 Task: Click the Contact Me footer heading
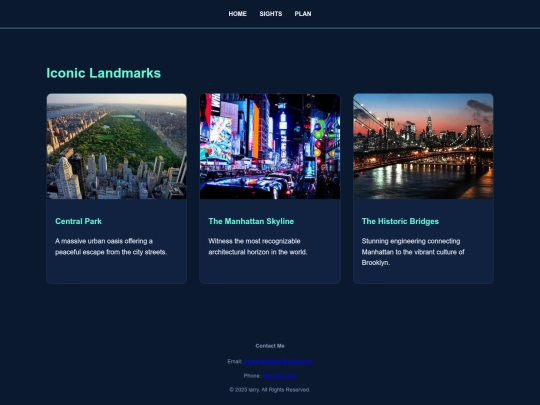(x=270, y=346)
